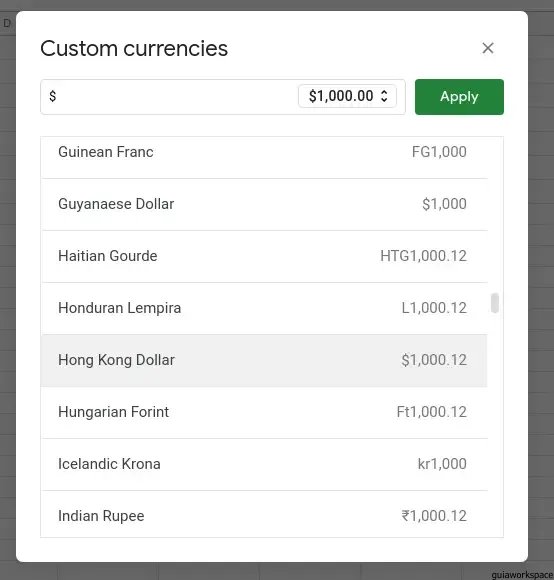Click the Ft1,000.12 forint format preview
The image size is (554, 580).
tap(432, 412)
